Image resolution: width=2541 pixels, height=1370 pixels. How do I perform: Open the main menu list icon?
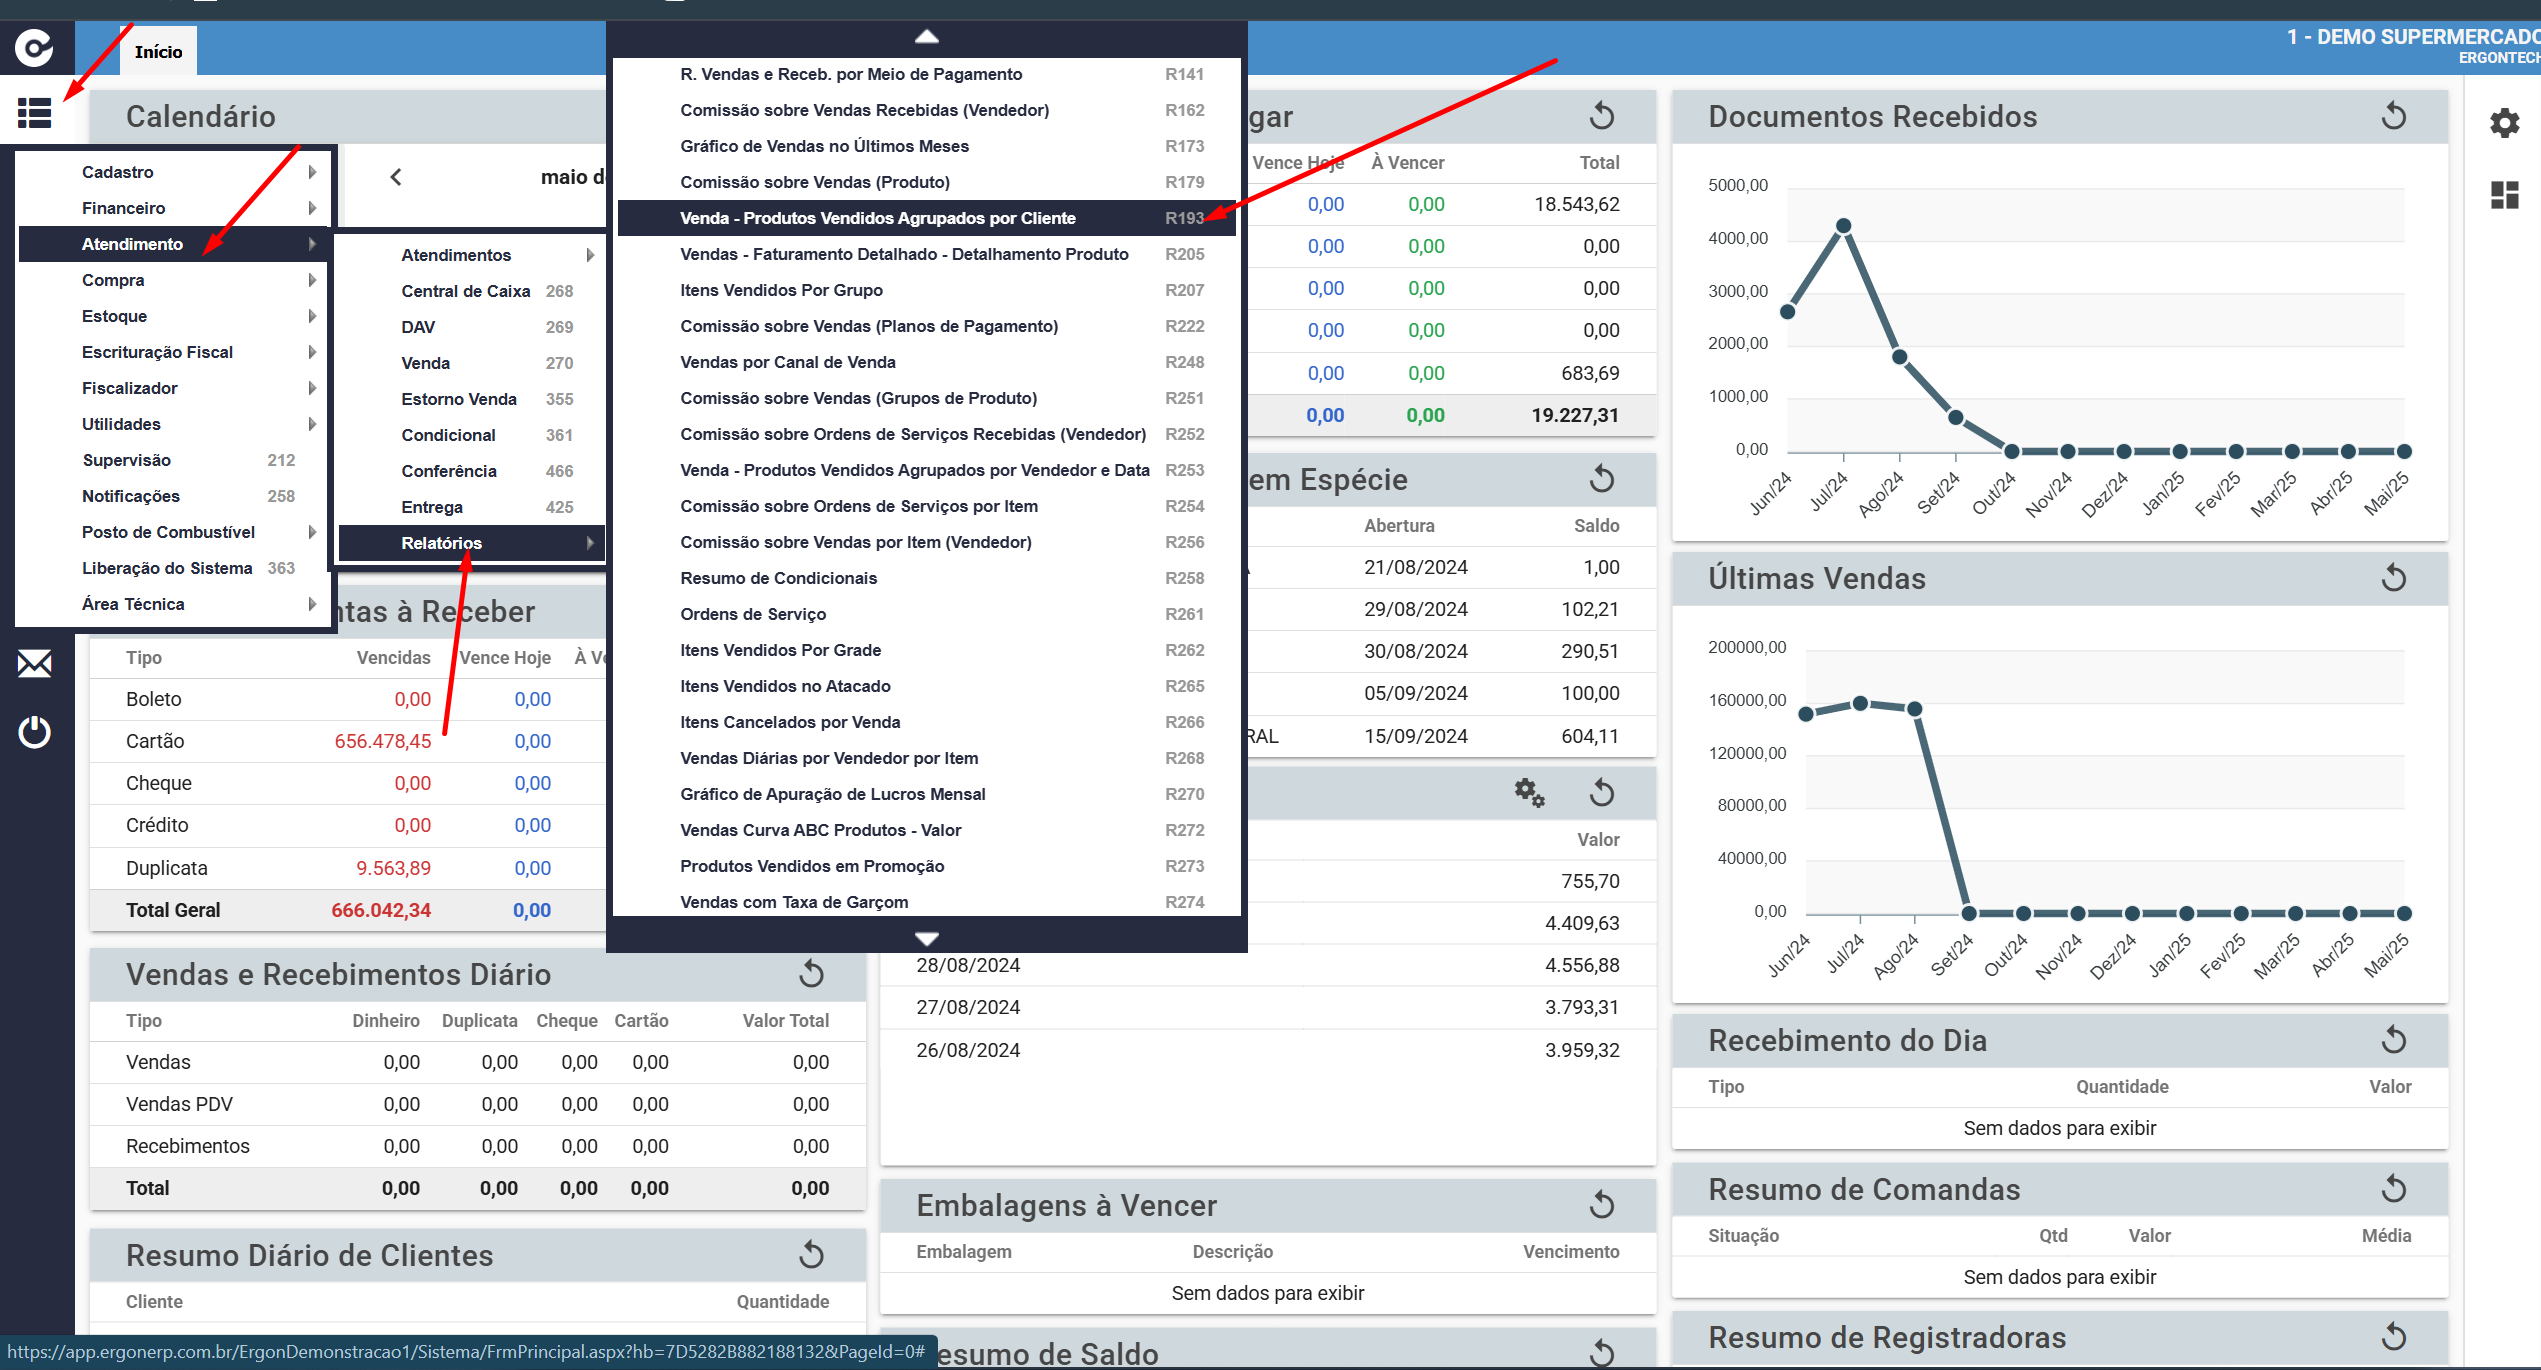click(35, 112)
